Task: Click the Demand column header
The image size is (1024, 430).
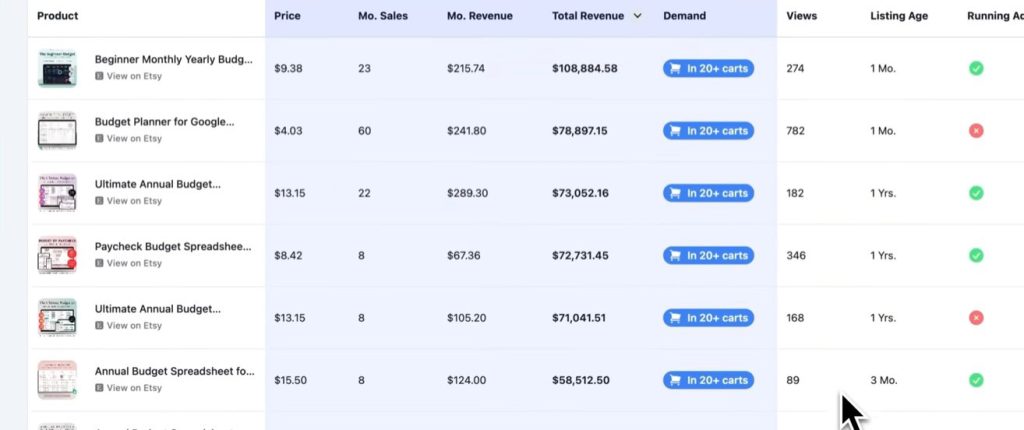Action: (x=684, y=16)
